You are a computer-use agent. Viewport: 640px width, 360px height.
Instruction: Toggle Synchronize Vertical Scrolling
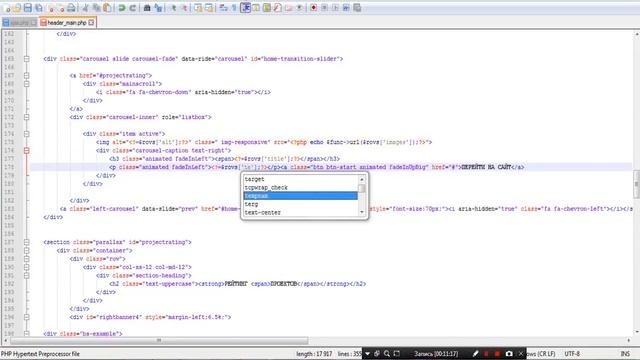pos(198,8)
